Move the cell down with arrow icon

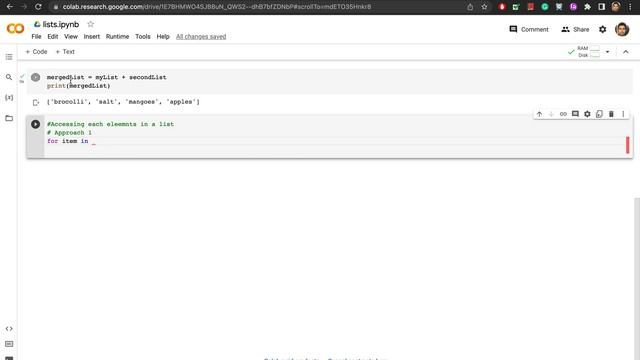[551, 114]
